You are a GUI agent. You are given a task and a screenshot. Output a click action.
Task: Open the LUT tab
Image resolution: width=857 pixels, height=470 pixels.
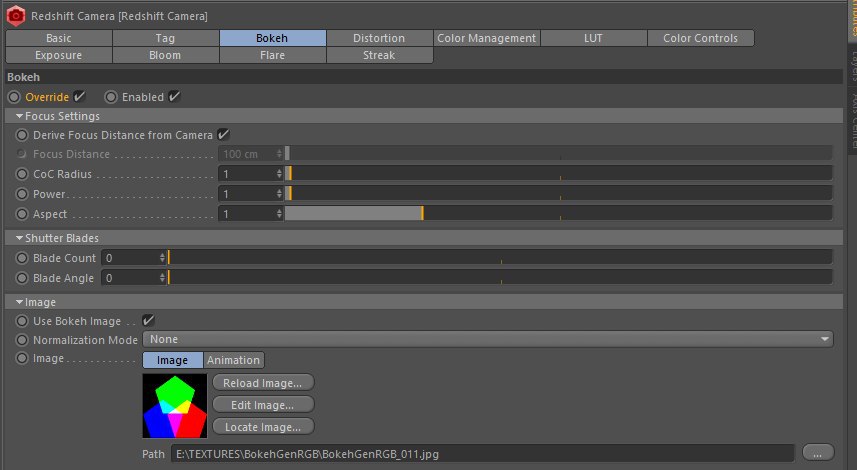tap(593, 38)
